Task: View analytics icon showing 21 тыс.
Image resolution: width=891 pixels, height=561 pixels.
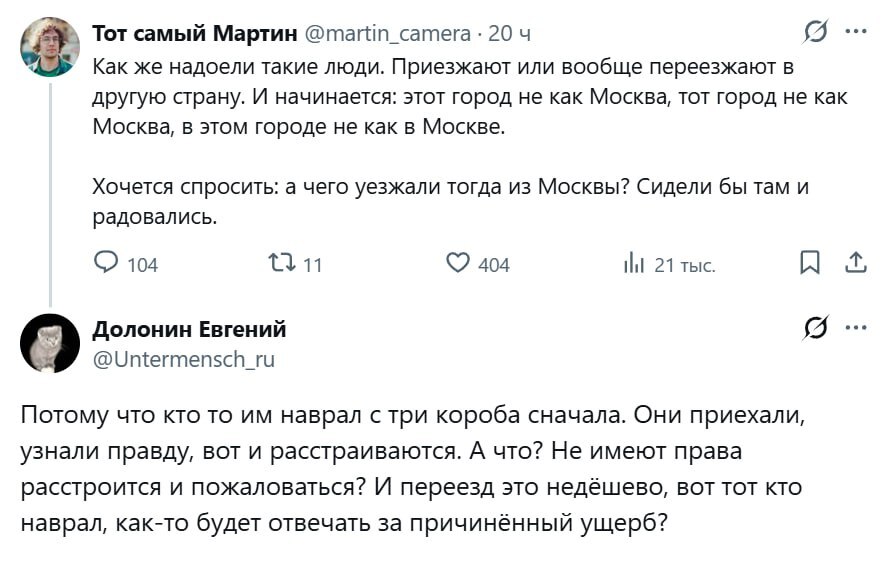Action: pos(633,264)
